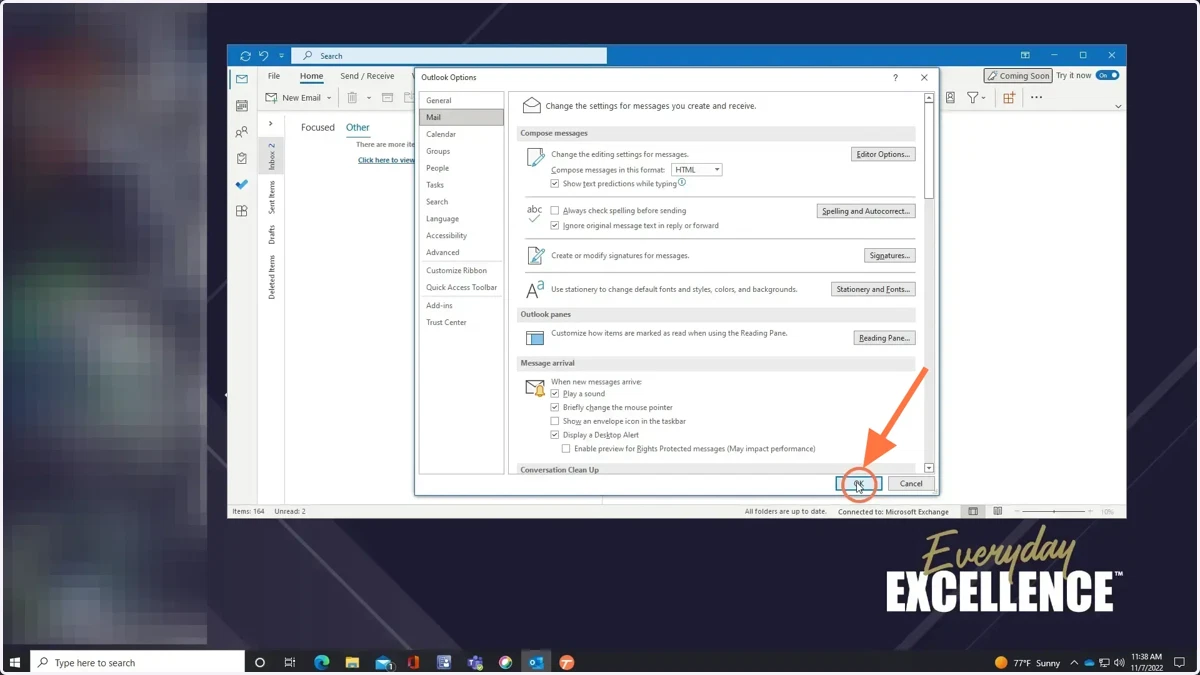Switch to the Other inbox tab
1200x675 pixels.
pos(358,128)
